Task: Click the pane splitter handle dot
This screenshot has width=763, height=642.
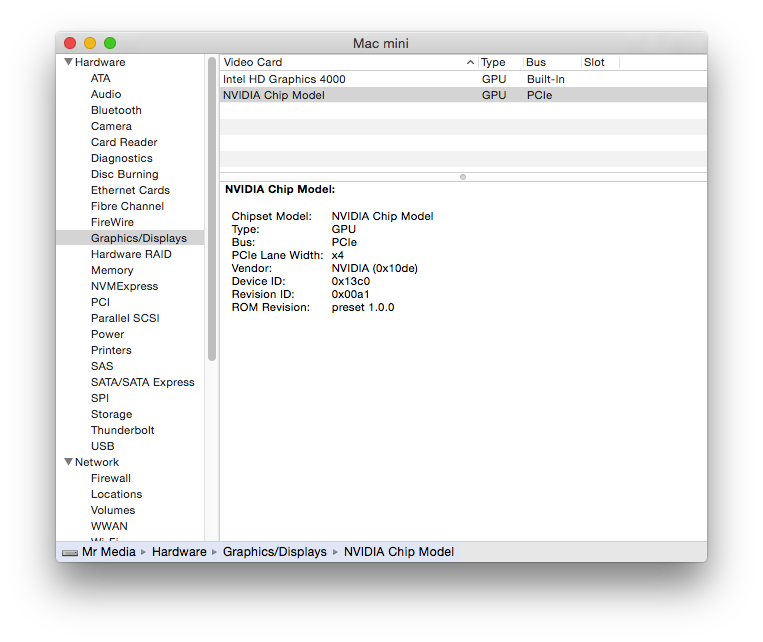Action: click(x=463, y=177)
